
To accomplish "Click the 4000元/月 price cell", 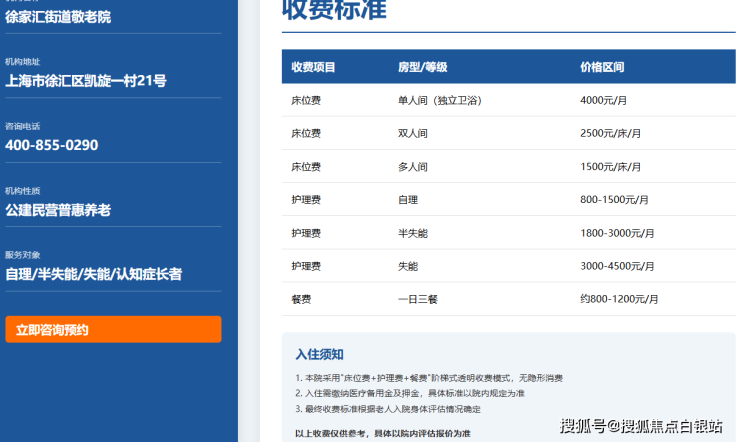I will 604,100.
